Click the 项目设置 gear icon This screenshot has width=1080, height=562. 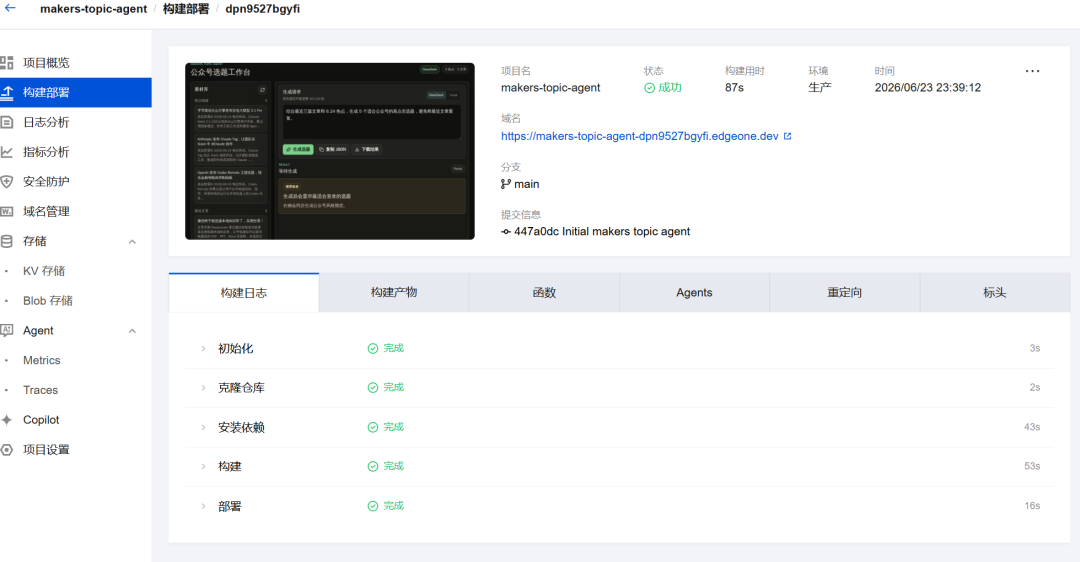(7, 450)
